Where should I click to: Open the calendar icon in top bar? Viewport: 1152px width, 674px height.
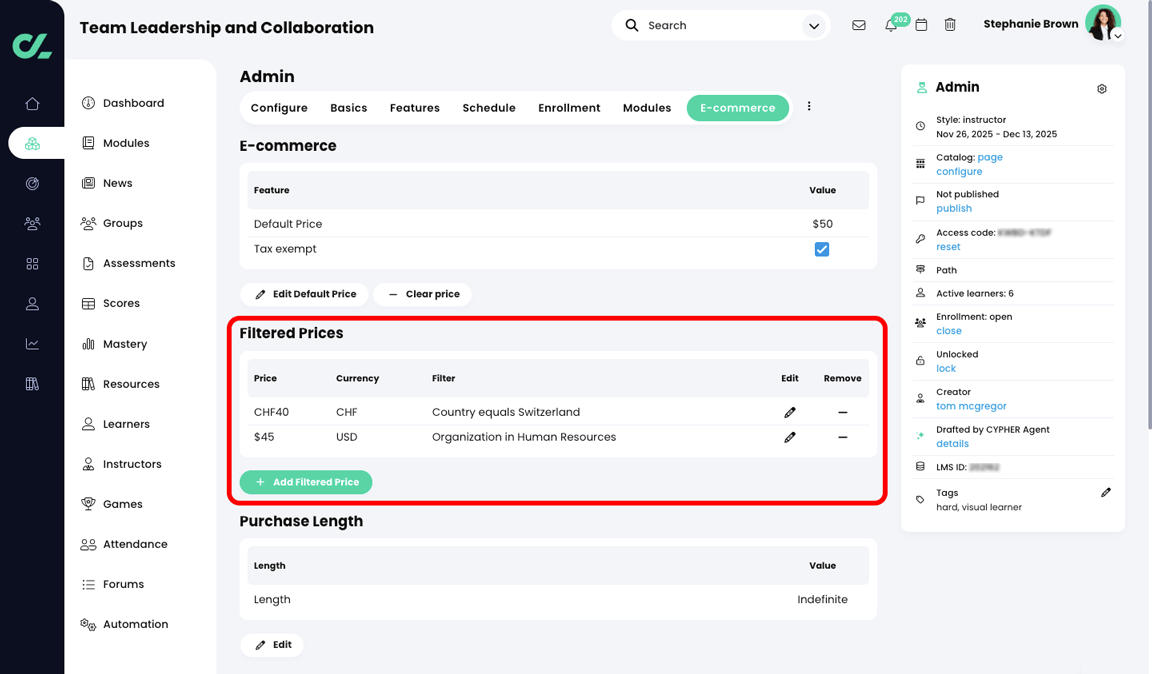[921, 25]
